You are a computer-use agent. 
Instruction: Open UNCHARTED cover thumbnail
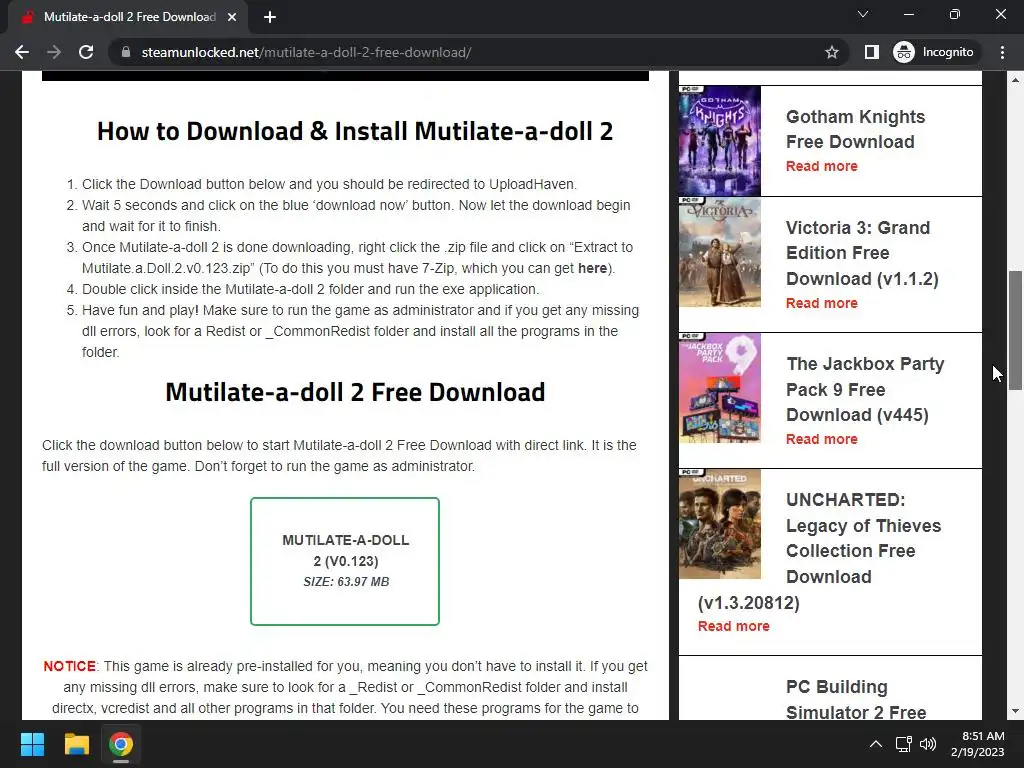[x=720, y=524]
